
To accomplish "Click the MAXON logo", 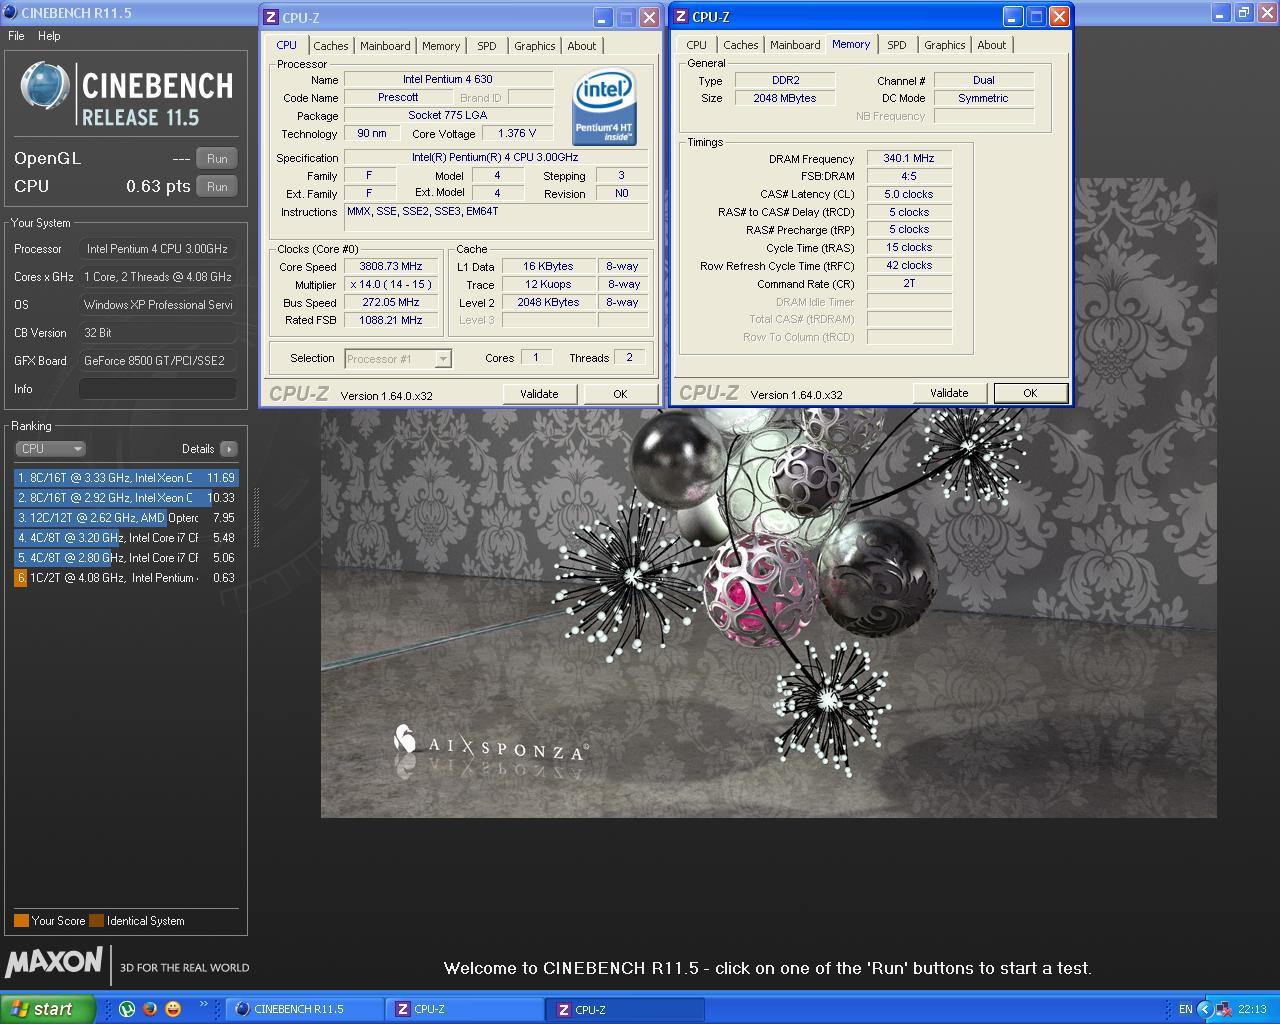I will pyautogui.click(x=54, y=962).
